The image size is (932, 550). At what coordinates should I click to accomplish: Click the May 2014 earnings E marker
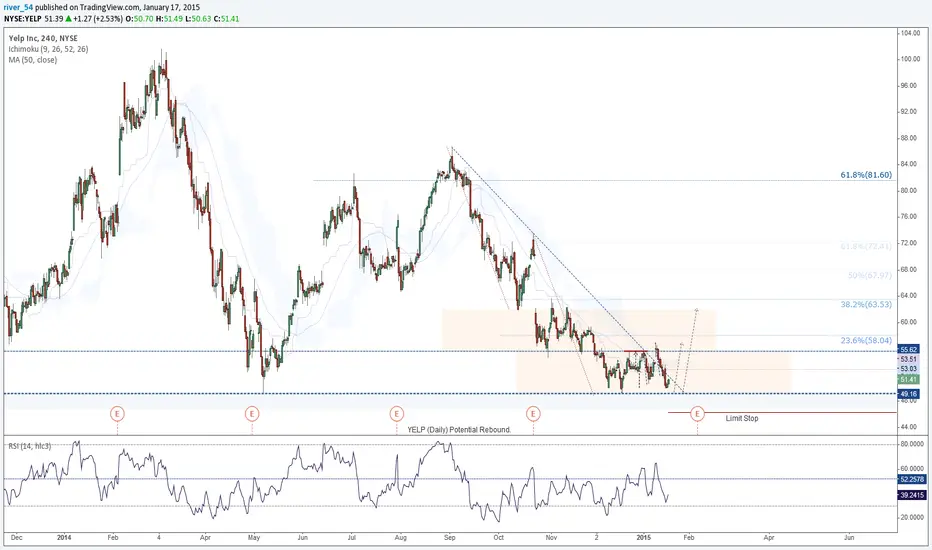click(252, 413)
